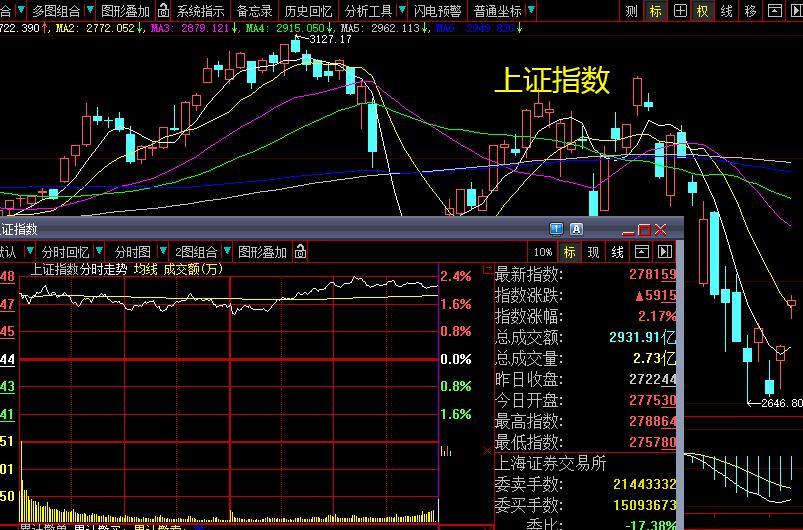Click the 线 line tool in main toolbar
The image size is (803, 530).
(726, 11)
